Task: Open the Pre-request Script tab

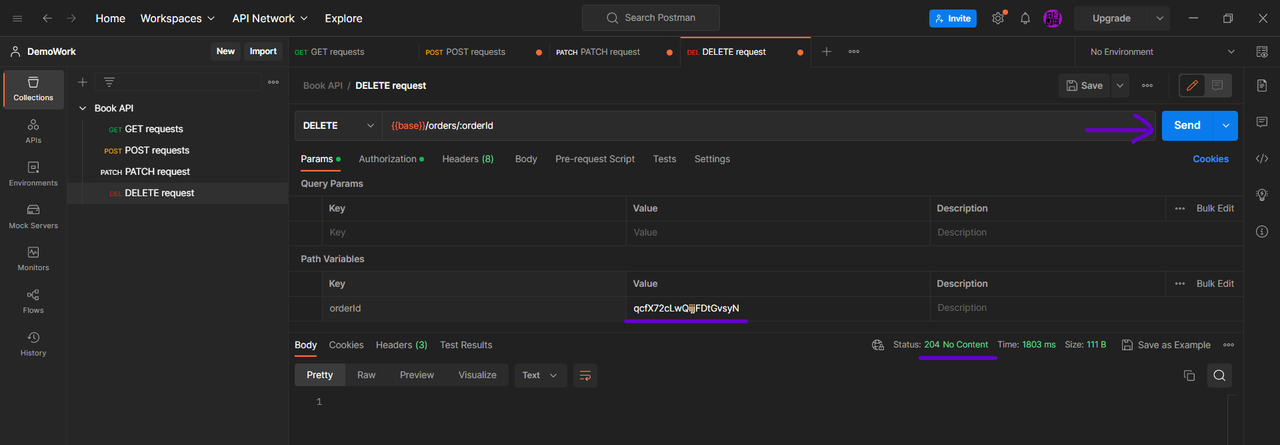Action: click(595, 159)
